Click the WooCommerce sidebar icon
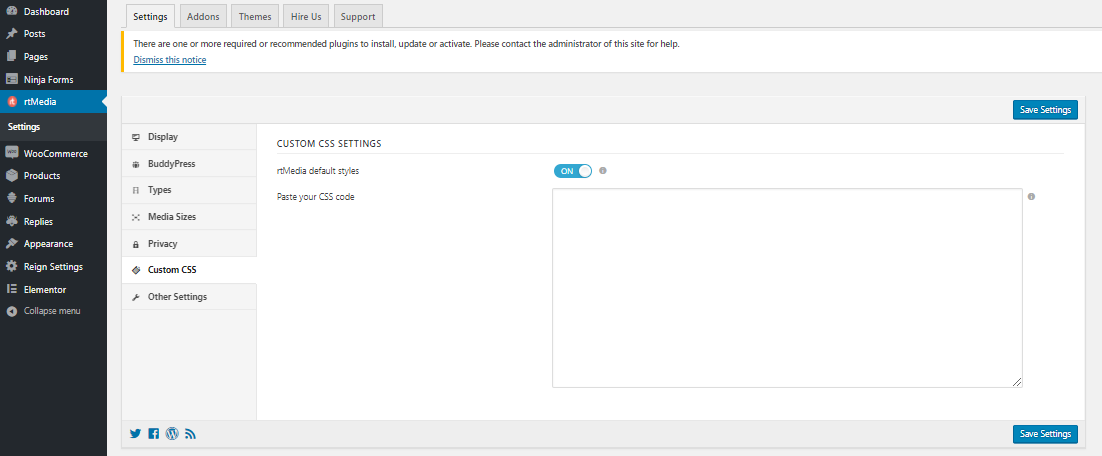The width and height of the screenshot is (1102, 456). [x=12, y=153]
